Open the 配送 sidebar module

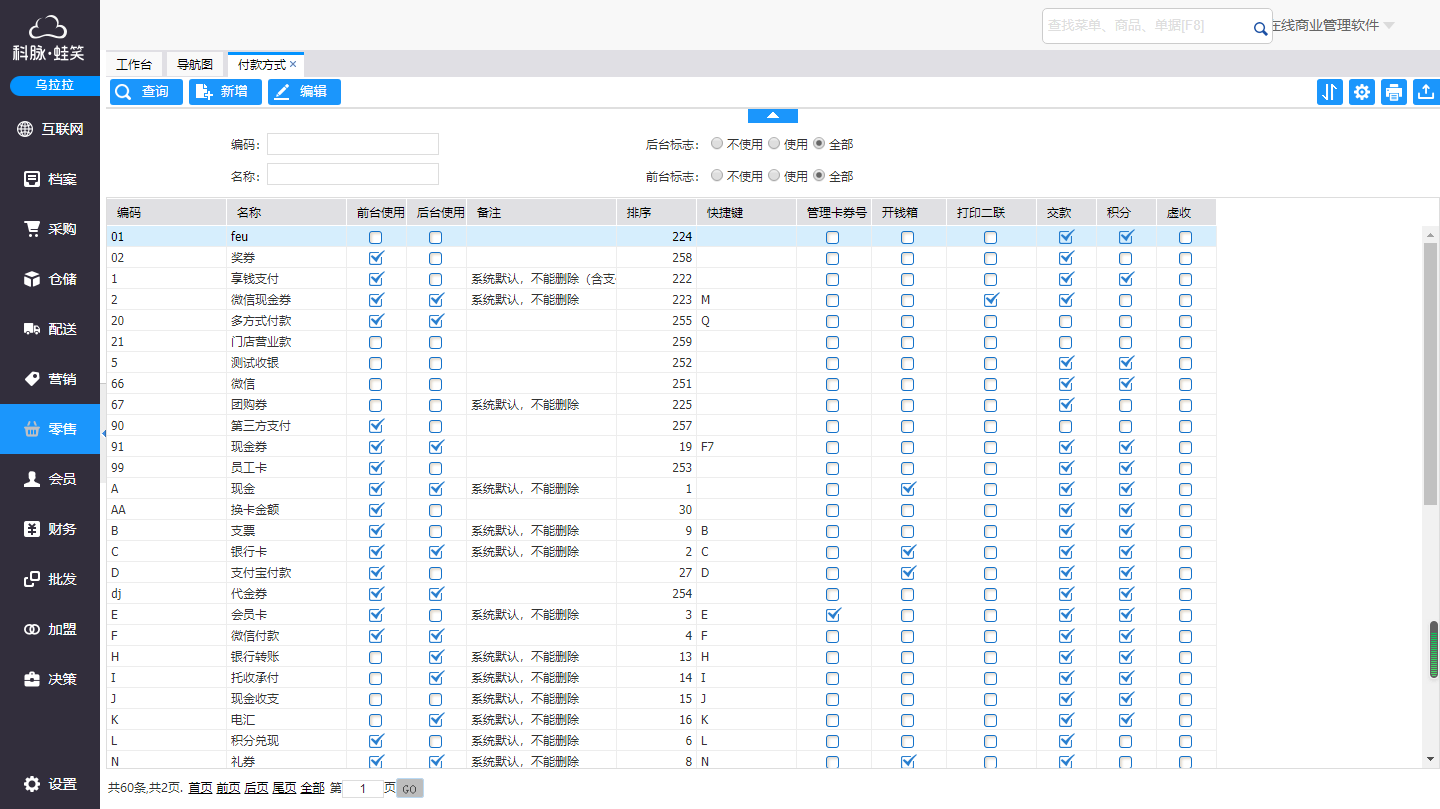pyautogui.click(x=50, y=329)
